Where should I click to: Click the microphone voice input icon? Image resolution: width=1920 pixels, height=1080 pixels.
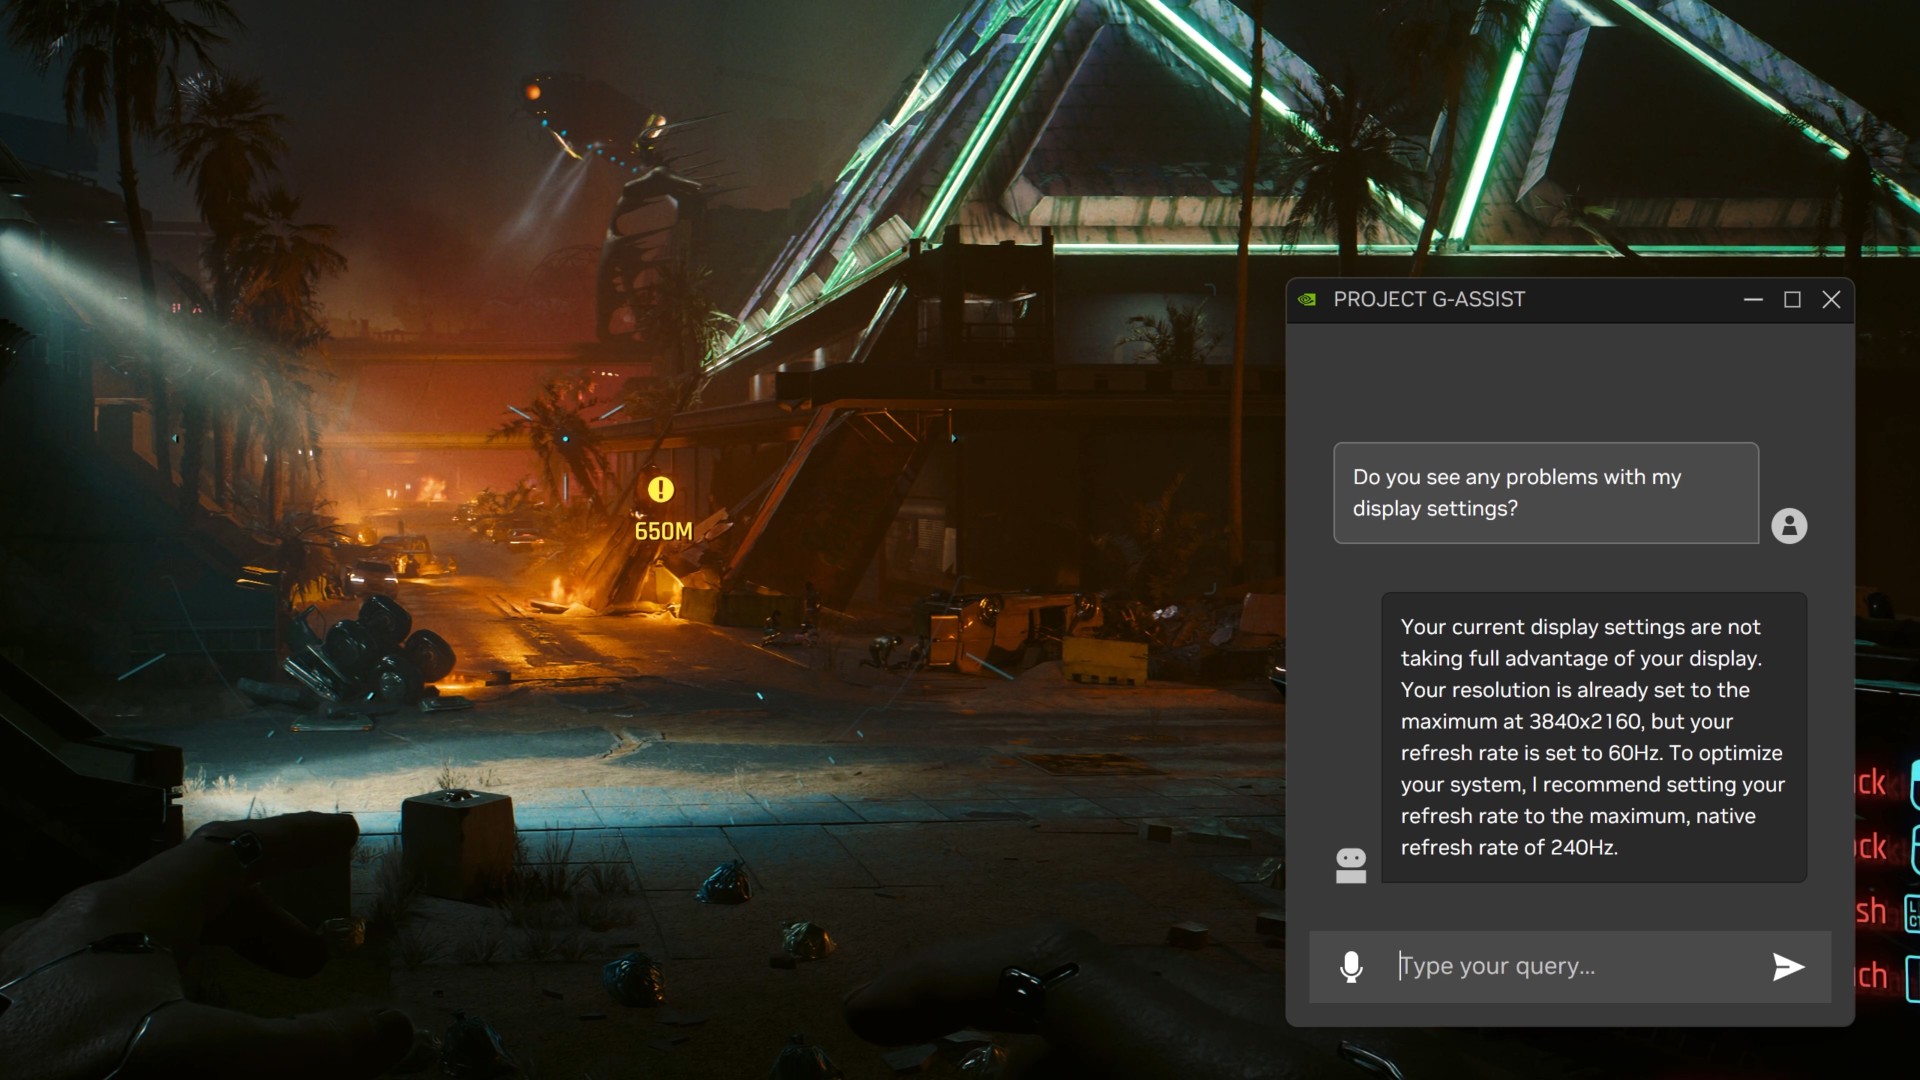pos(1351,967)
